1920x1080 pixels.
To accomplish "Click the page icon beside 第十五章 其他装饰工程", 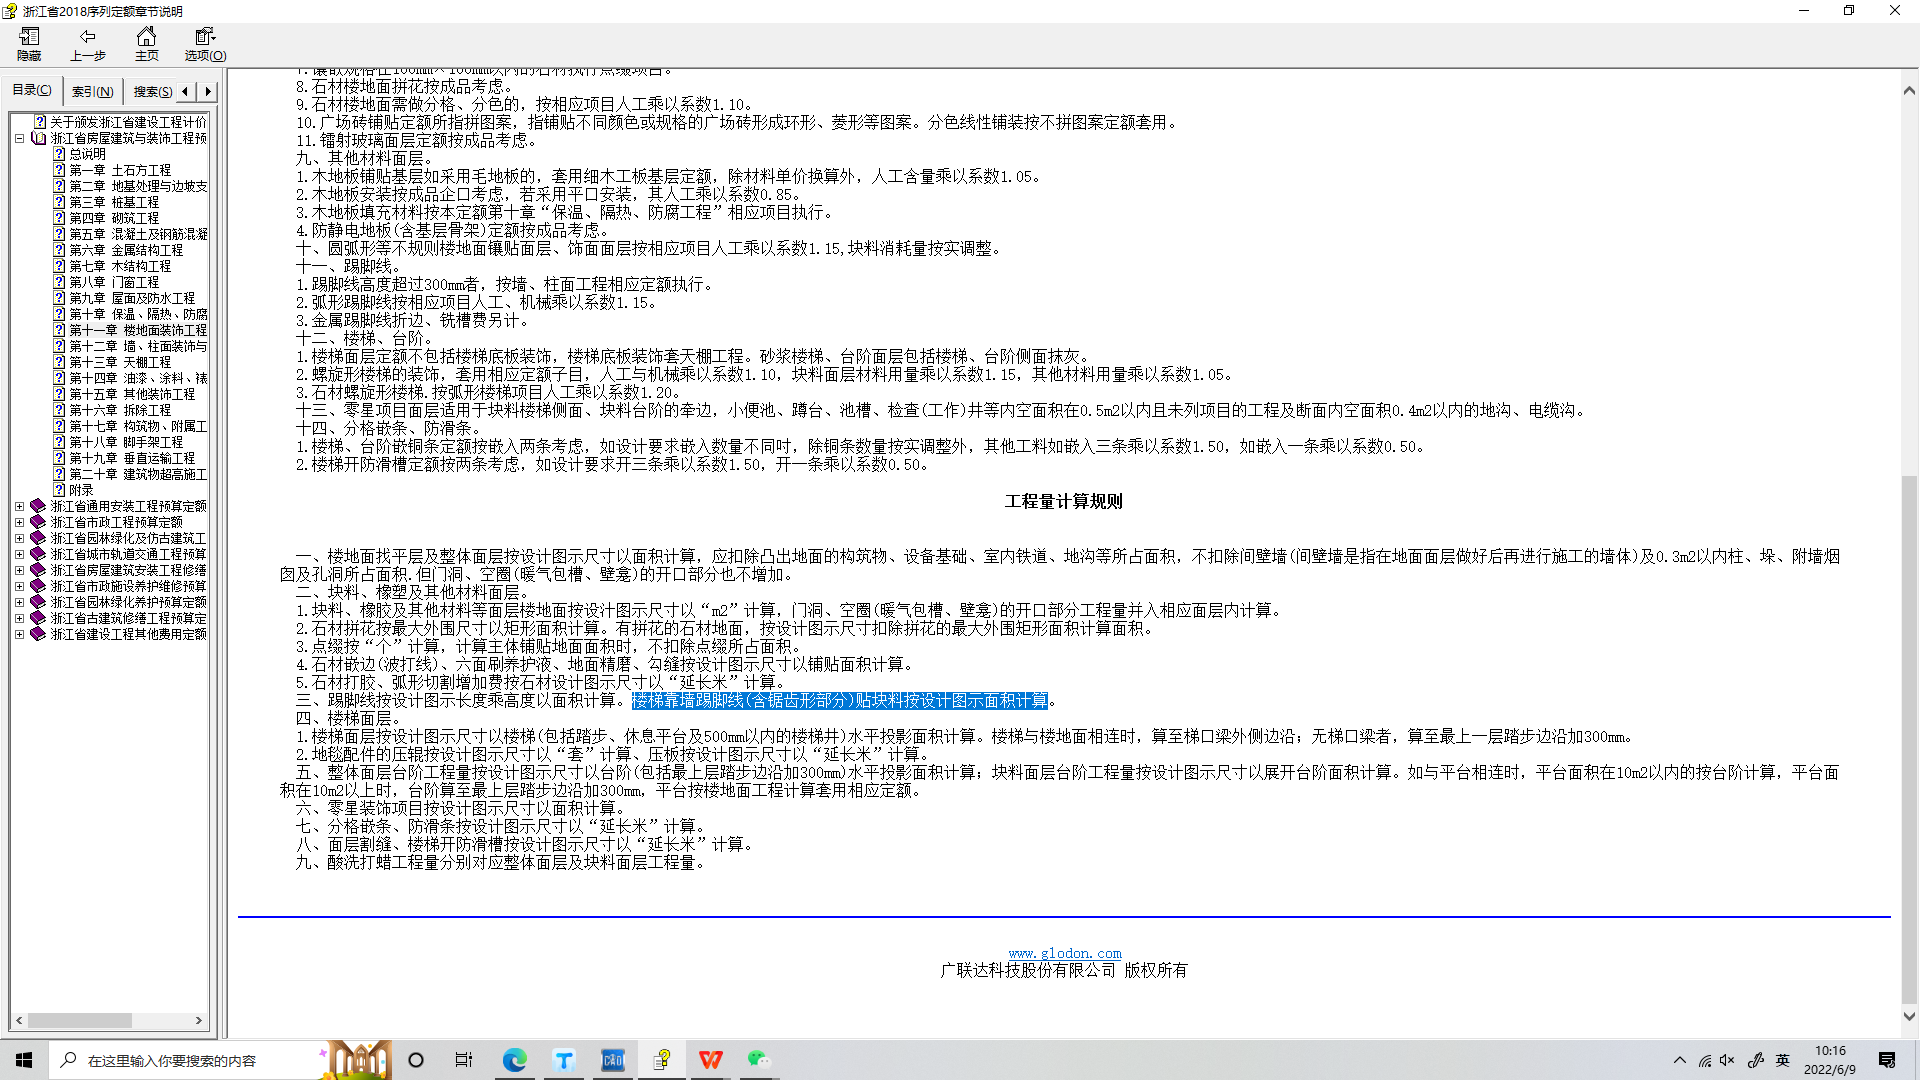I will [x=59, y=394].
